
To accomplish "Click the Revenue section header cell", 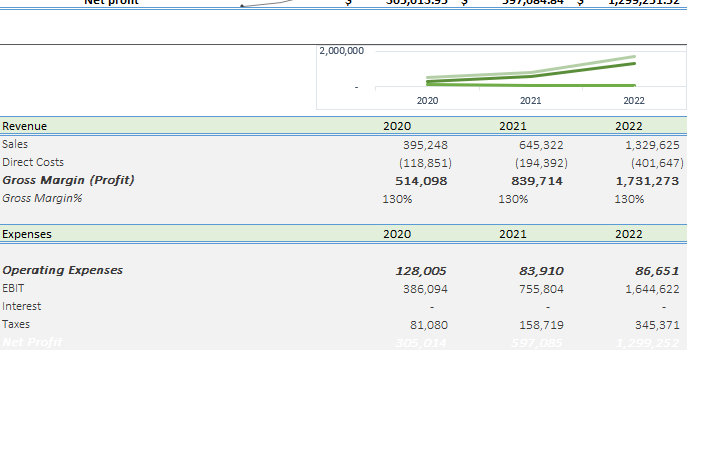I will tap(25, 126).
